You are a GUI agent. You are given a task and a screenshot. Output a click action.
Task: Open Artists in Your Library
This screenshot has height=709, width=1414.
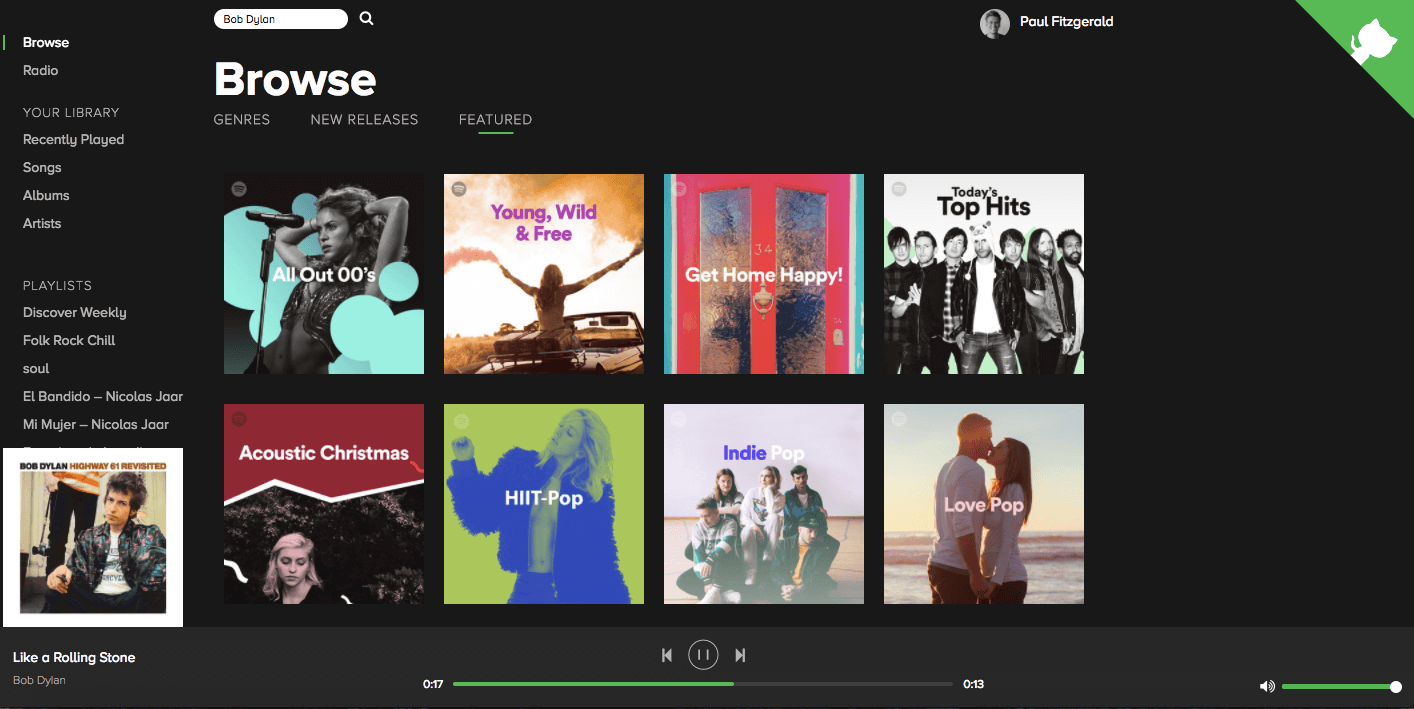click(42, 223)
